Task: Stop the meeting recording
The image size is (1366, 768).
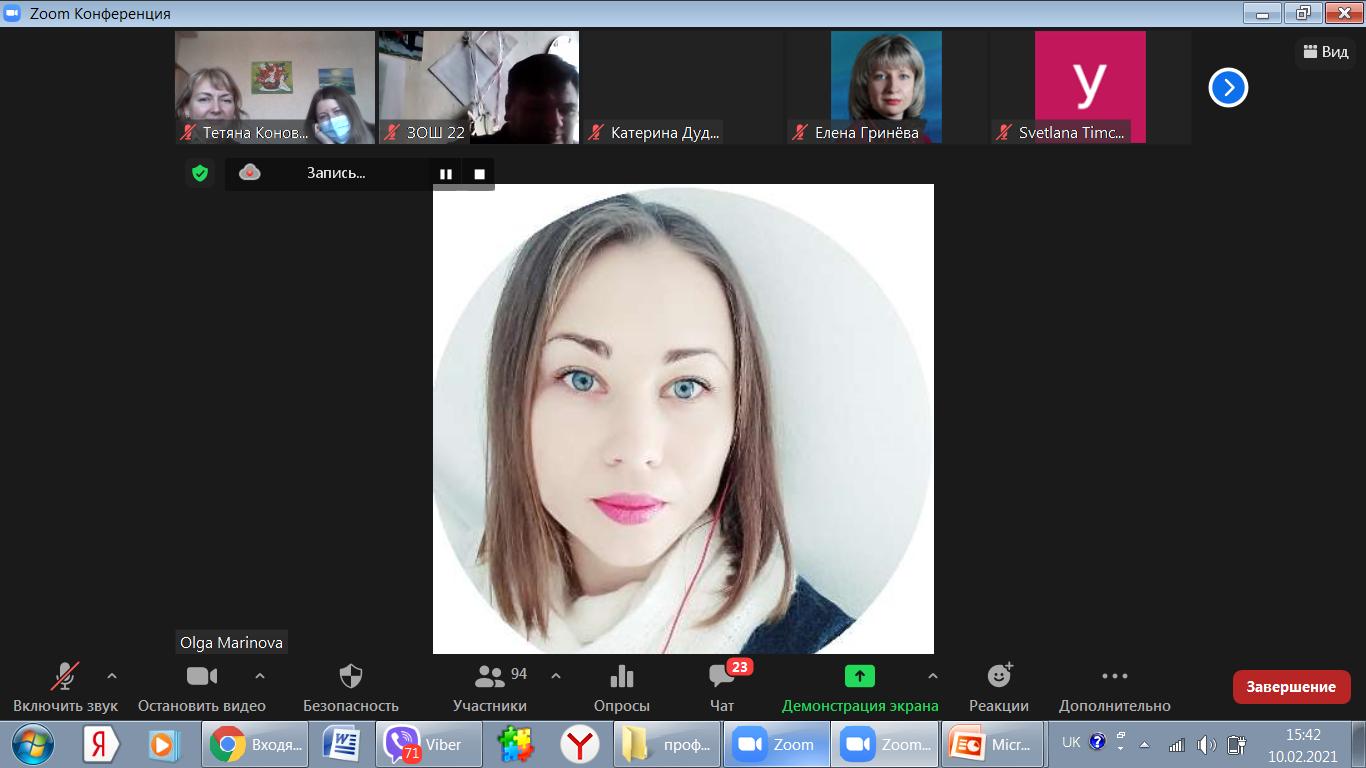Action: (x=479, y=174)
